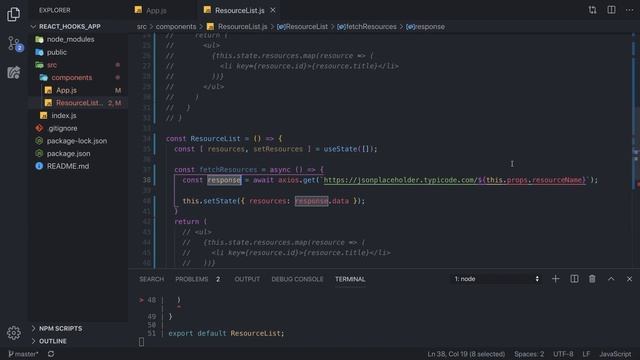This screenshot has height=360, width=640.
Task: Click the Compare Changes icon in editor toolbar
Action: [592, 10]
